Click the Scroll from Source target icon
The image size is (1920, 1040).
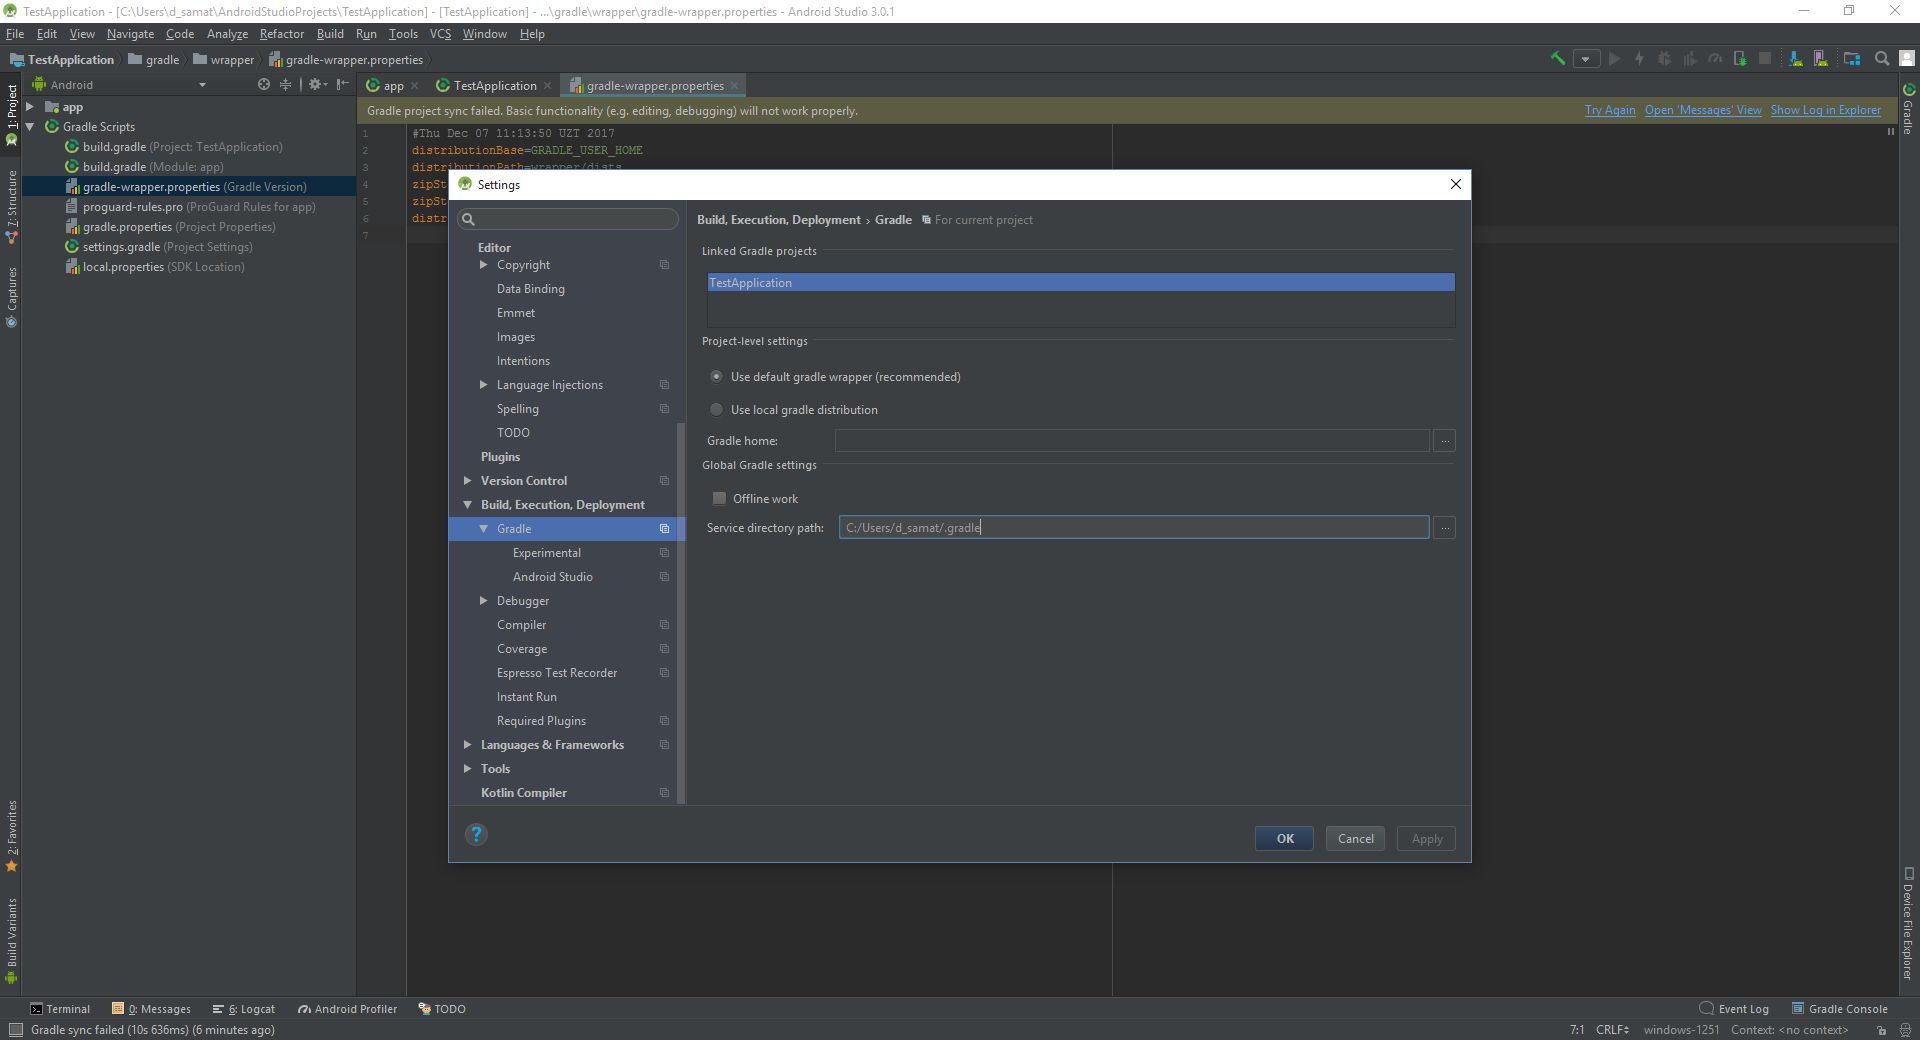pos(264,85)
